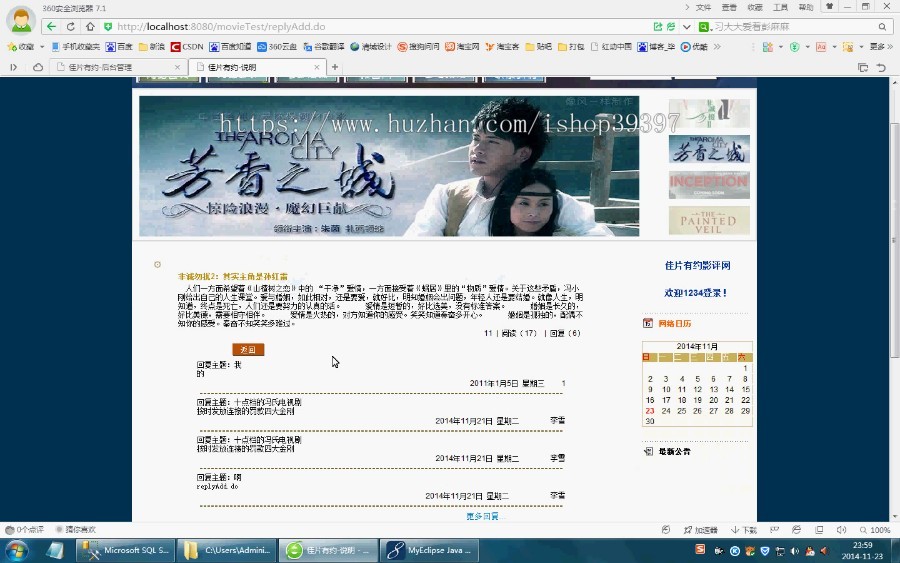Open the 收藏 favorites star button
This screenshot has height=563, width=900.
click(x=21, y=46)
